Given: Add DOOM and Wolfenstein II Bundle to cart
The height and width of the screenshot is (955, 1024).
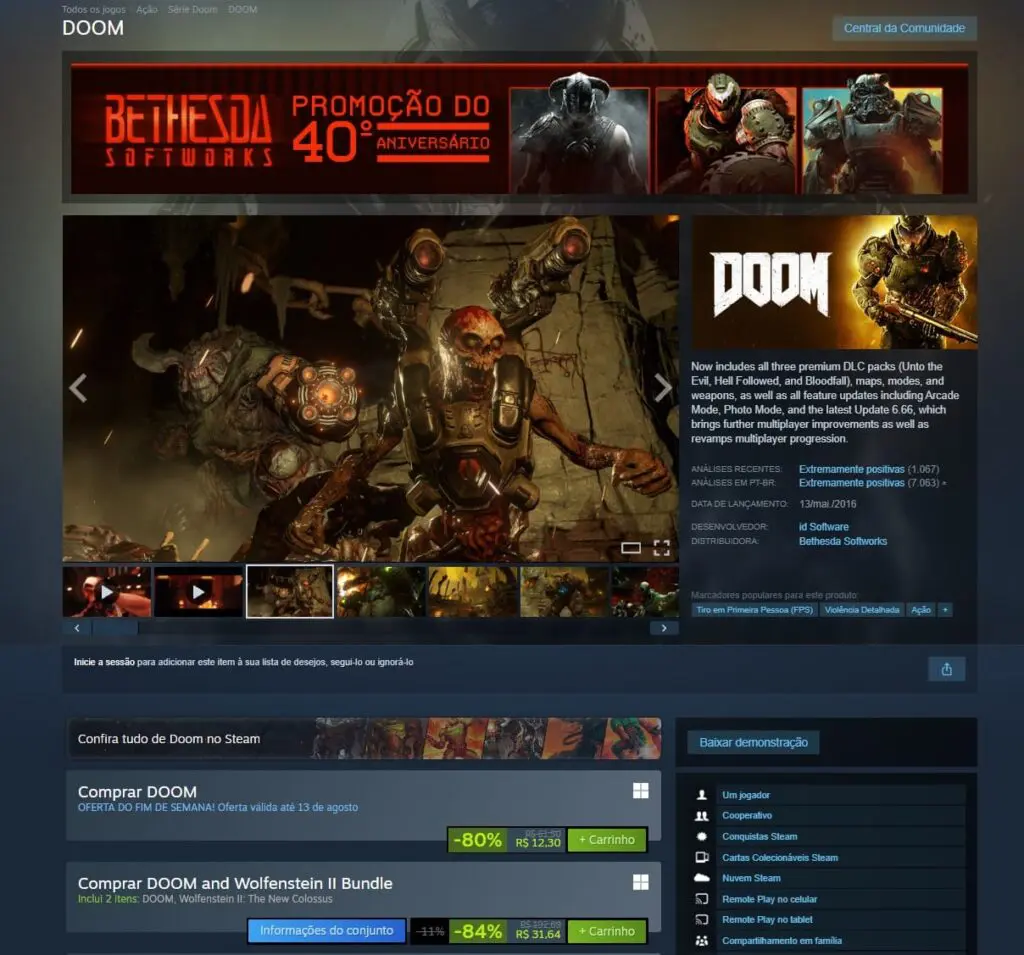Looking at the screenshot, I should [x=607, y=931].
